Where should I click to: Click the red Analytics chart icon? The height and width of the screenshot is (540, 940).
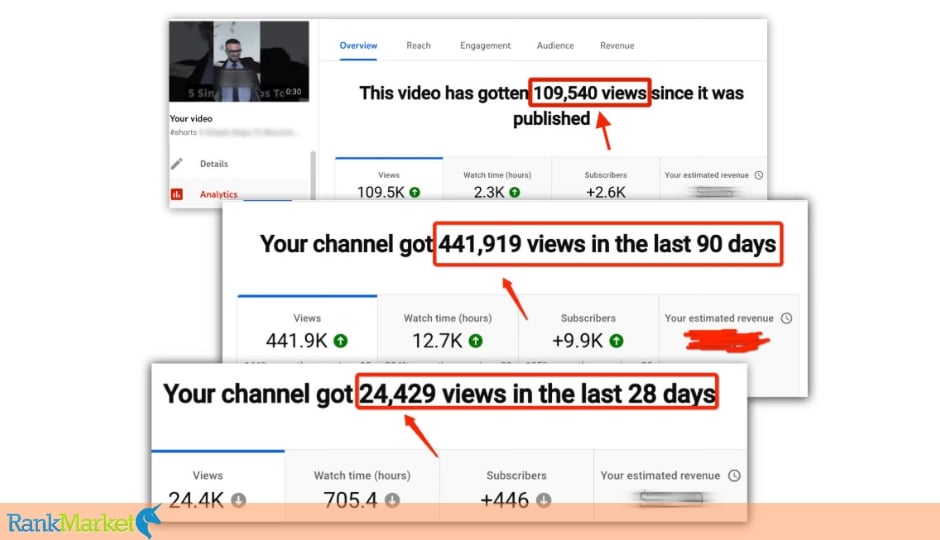click(177, 194)
